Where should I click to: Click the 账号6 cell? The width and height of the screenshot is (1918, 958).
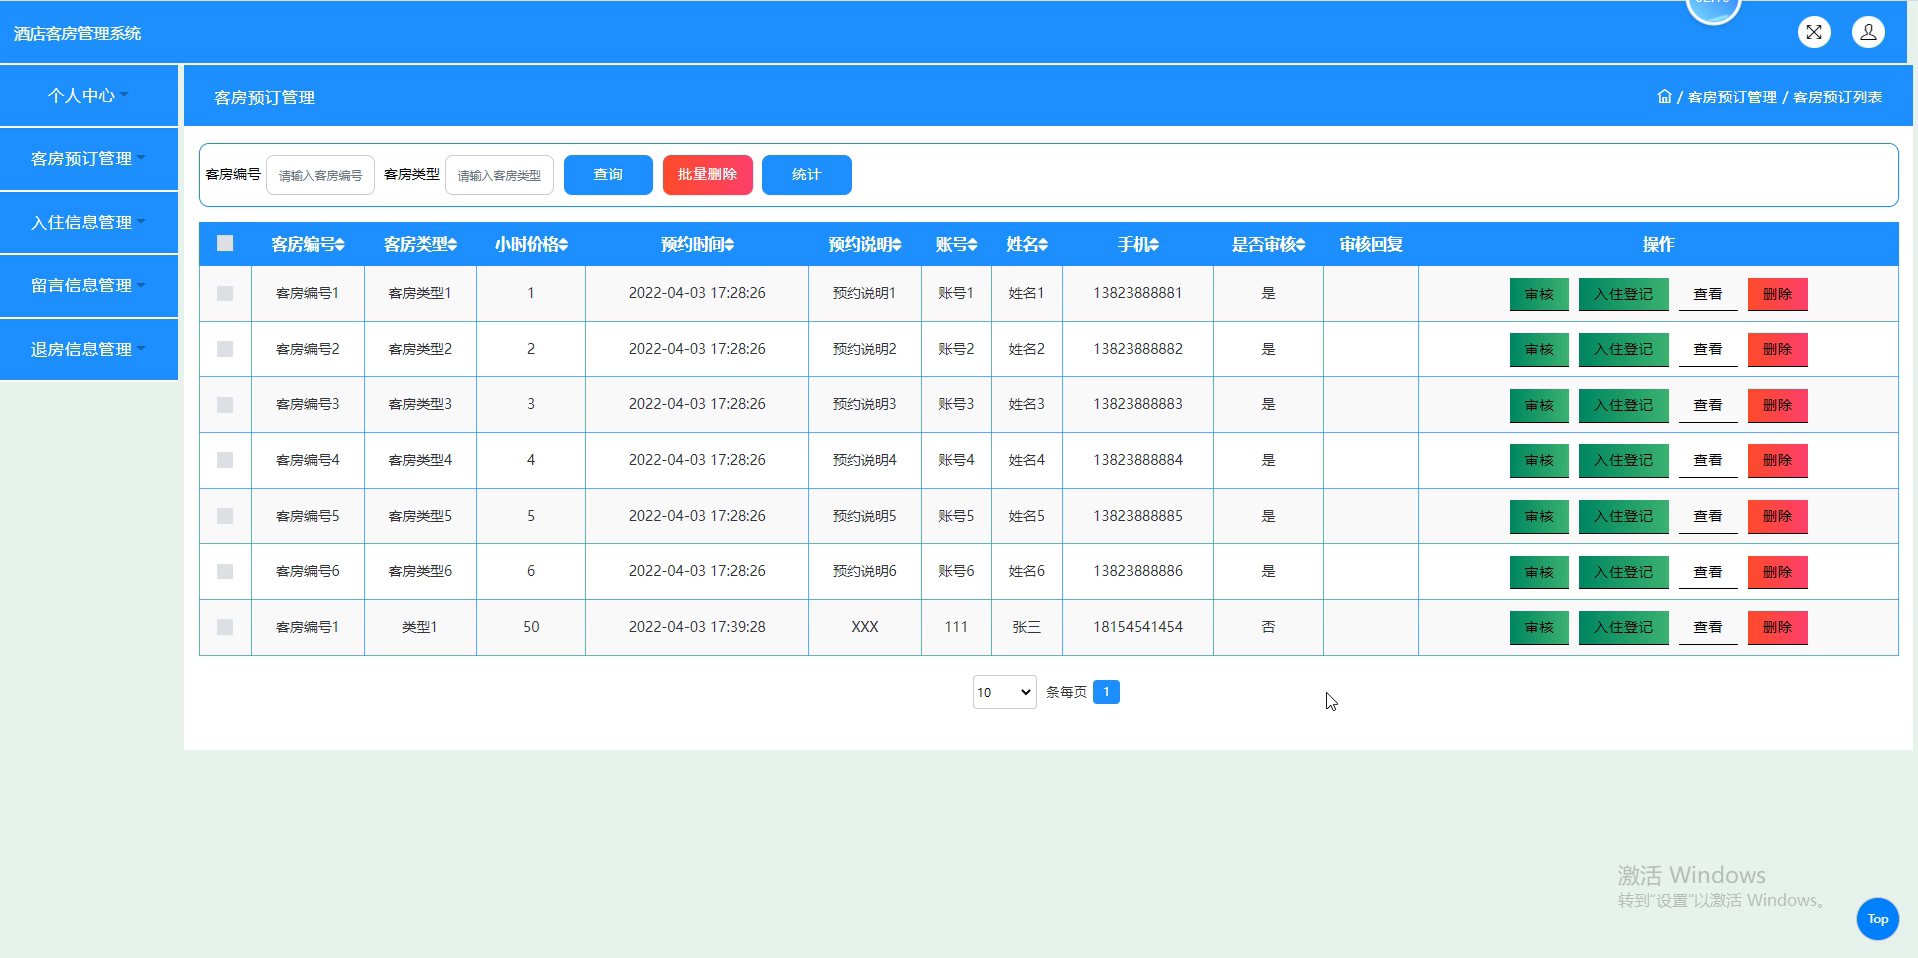[x=956, y=571]
